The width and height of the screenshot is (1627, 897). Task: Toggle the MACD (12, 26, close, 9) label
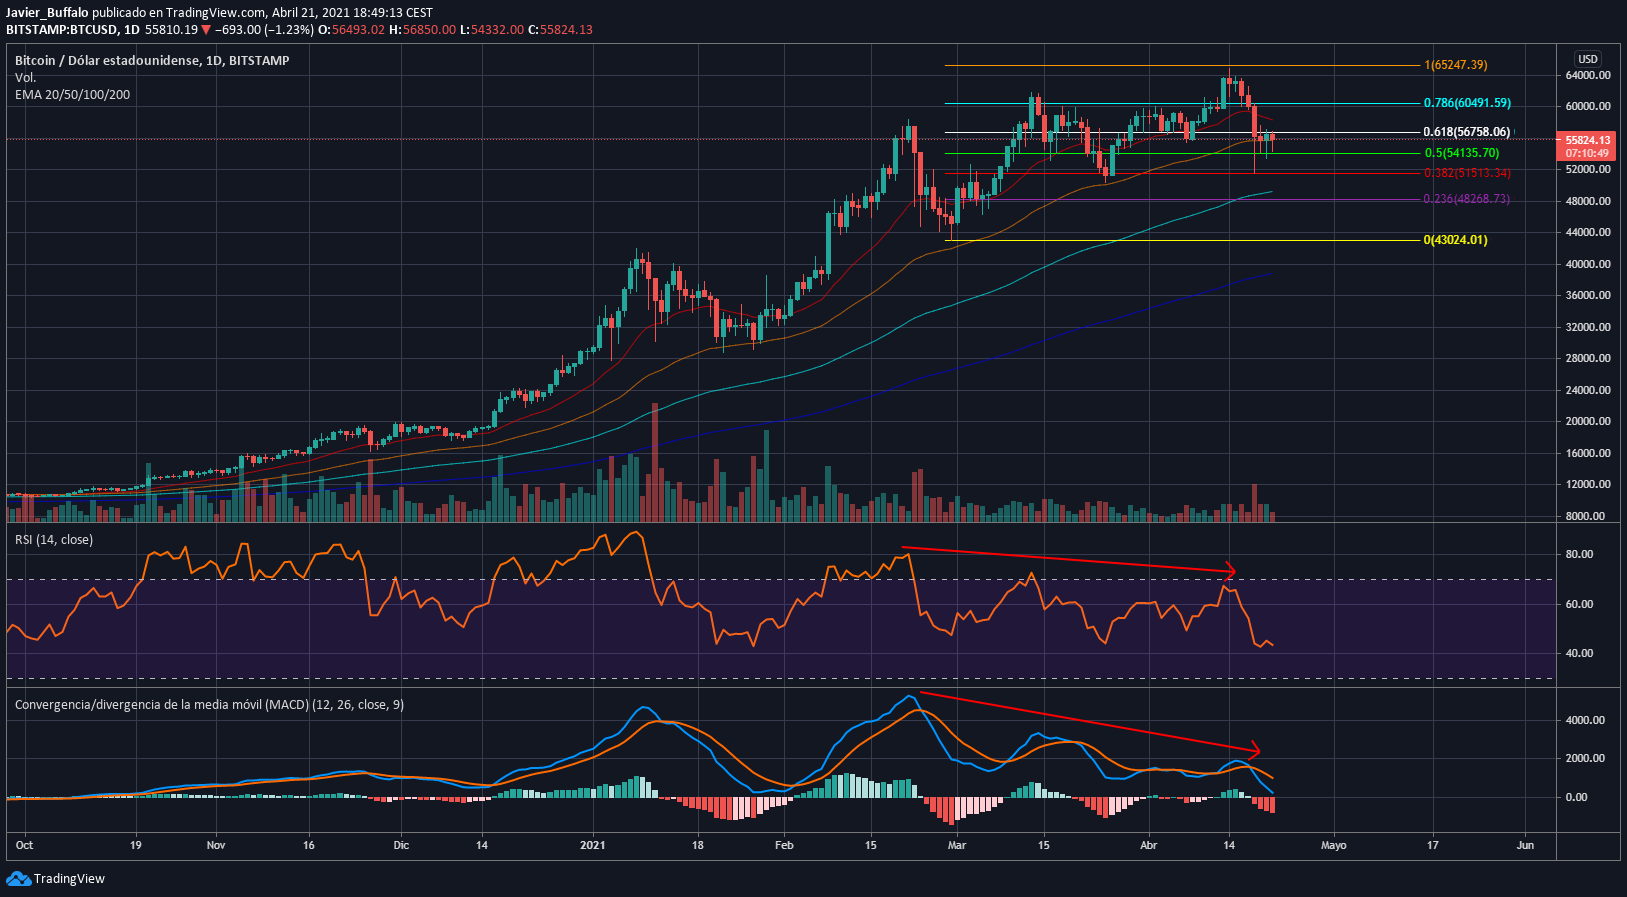click(209, 705)
